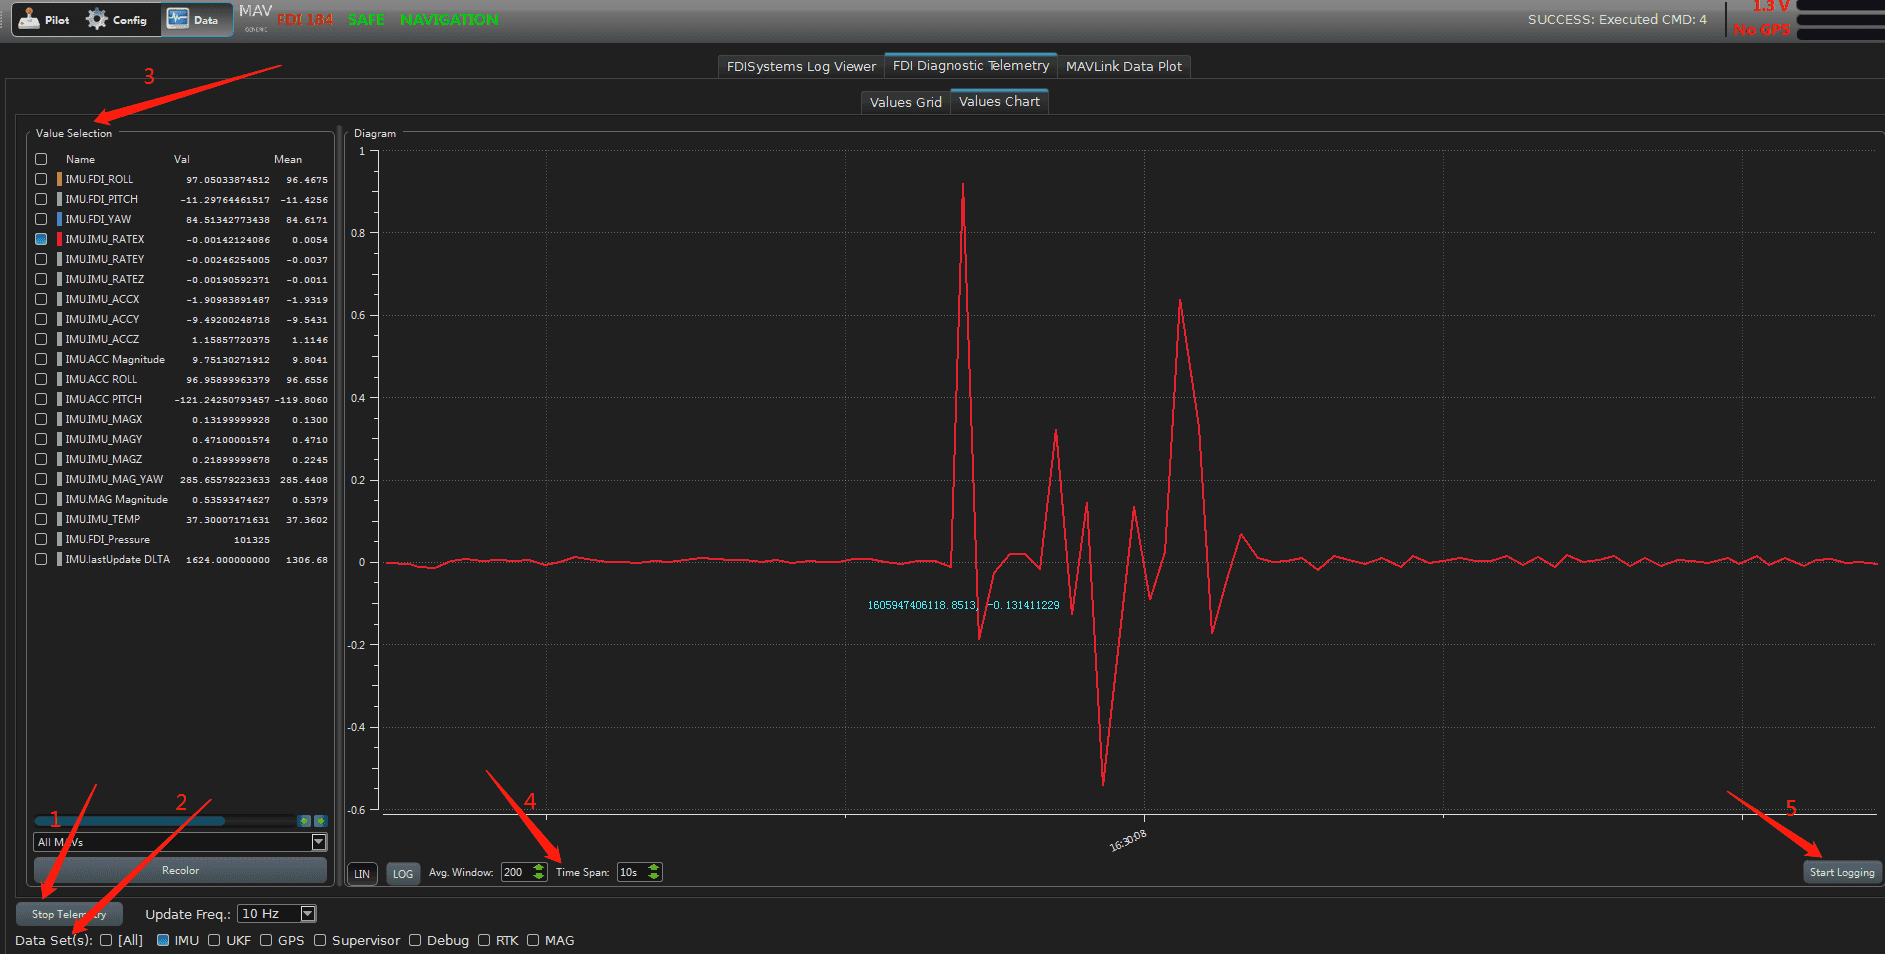Screen dimensions: 1885x954
Task: Uncheck the IMU.IMU_RATEX checkbox
Action: (x=41, y=239)
